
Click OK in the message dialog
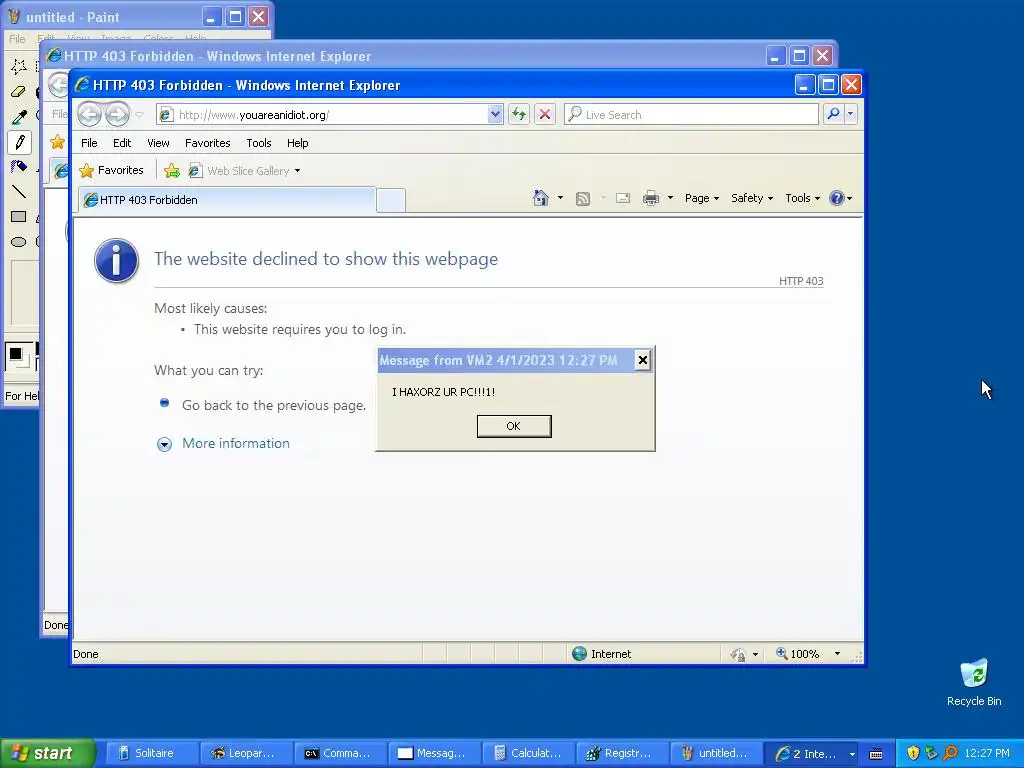tap(514, 426)
